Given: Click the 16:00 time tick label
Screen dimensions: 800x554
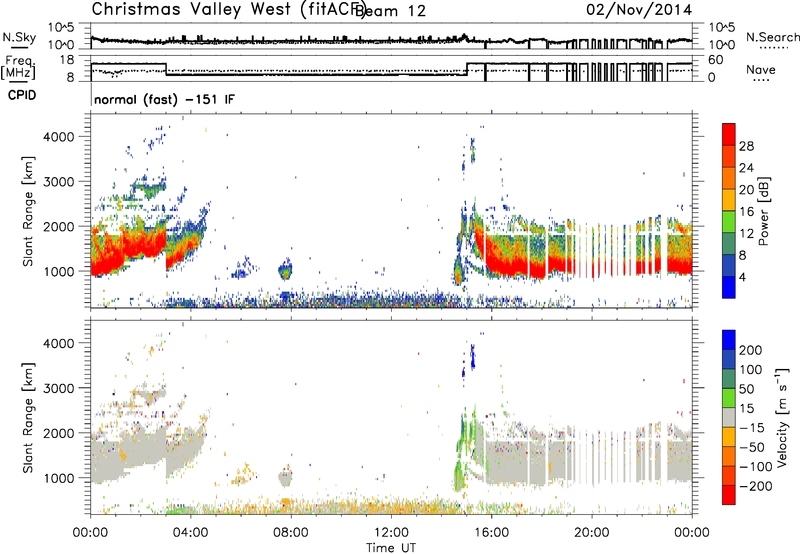Looking at the screenshot, I should click(x=491, y=533).
